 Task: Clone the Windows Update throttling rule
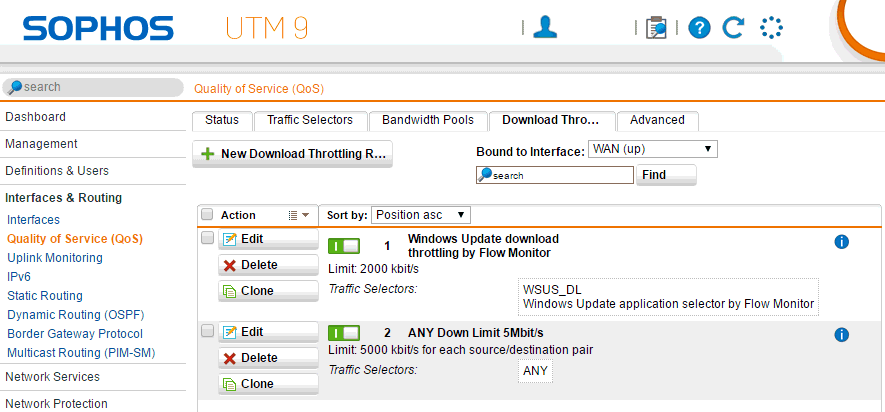pos(268,291)
